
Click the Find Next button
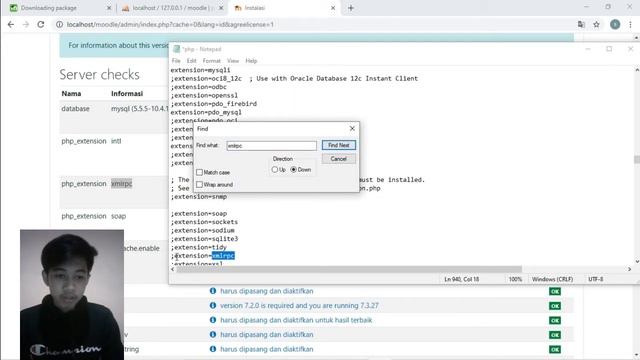[x=338, y=145]
